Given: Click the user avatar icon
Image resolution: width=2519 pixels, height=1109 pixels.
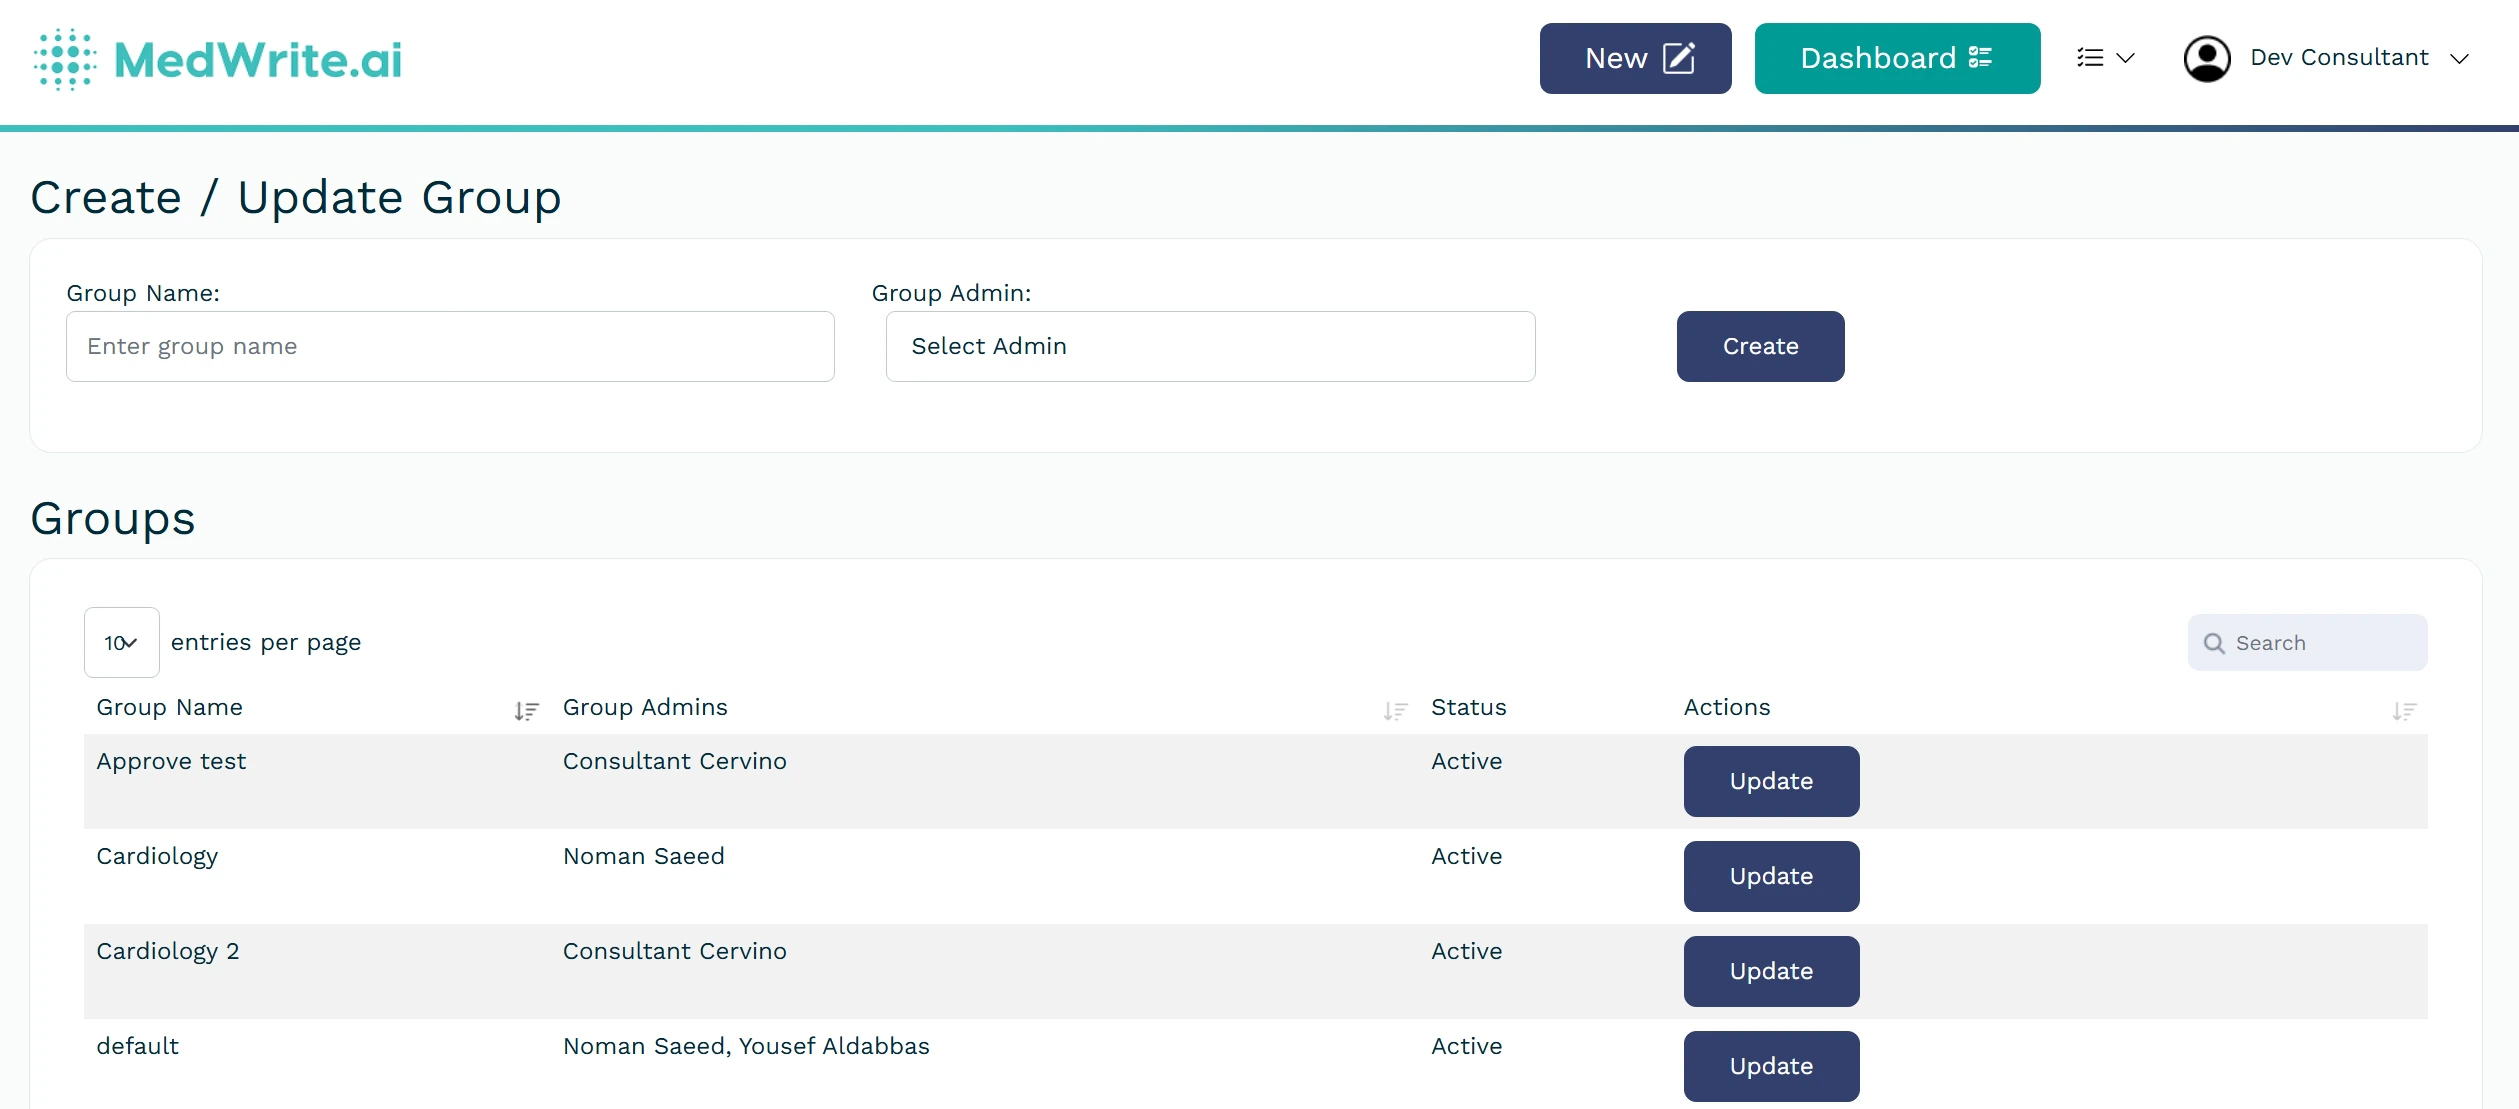Looking at the screenshot, I should click(2206, 59).
